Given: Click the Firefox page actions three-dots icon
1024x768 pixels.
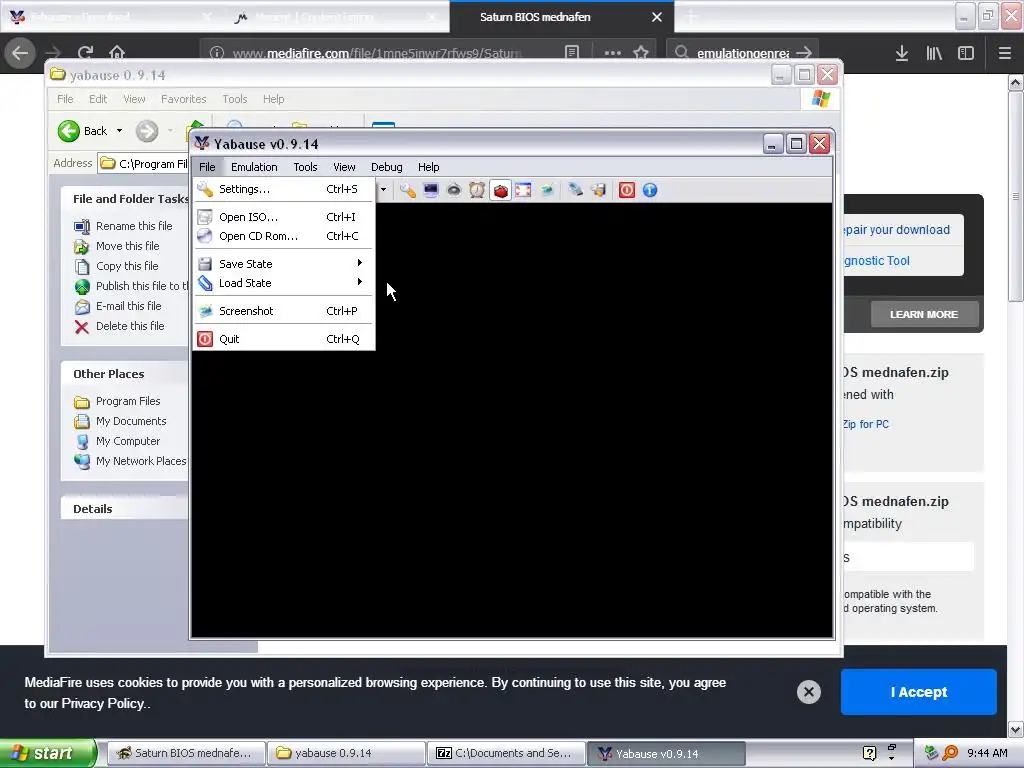Looking at the screenshot, I should coord(613,53).
